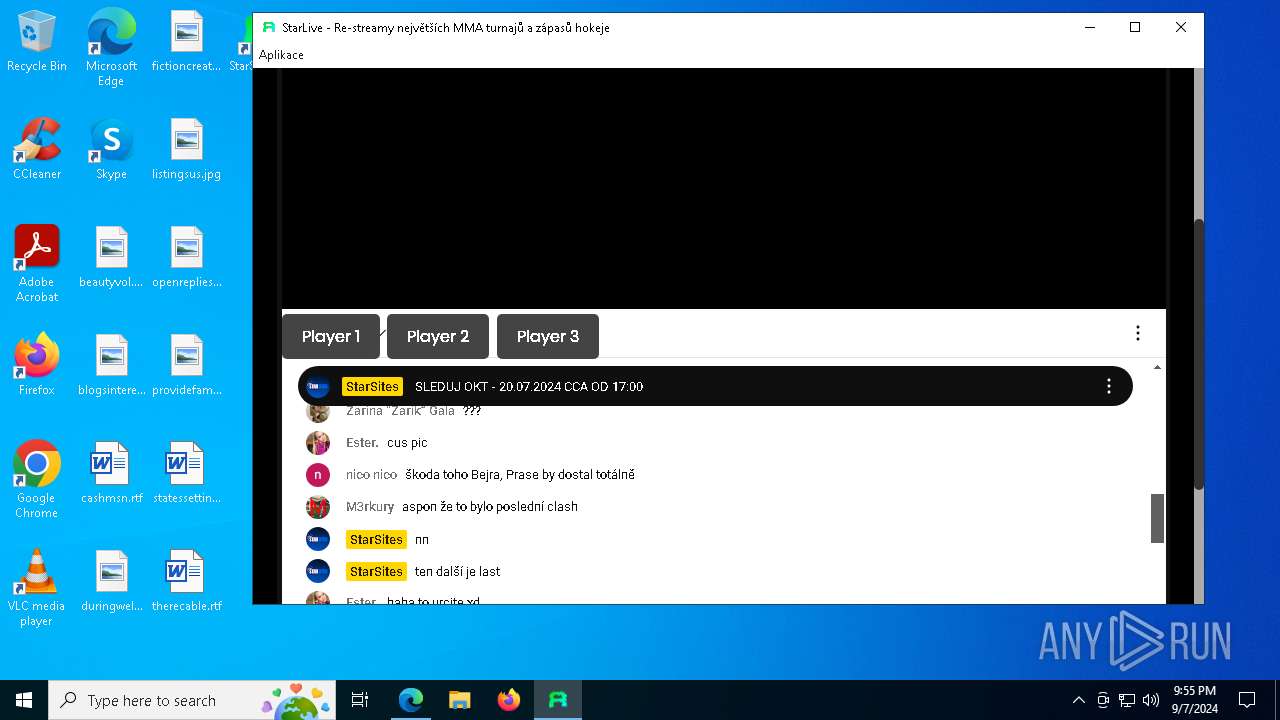Open Google Chrome desktop shortcut
1280x720 pixels.
pos(37,480)
